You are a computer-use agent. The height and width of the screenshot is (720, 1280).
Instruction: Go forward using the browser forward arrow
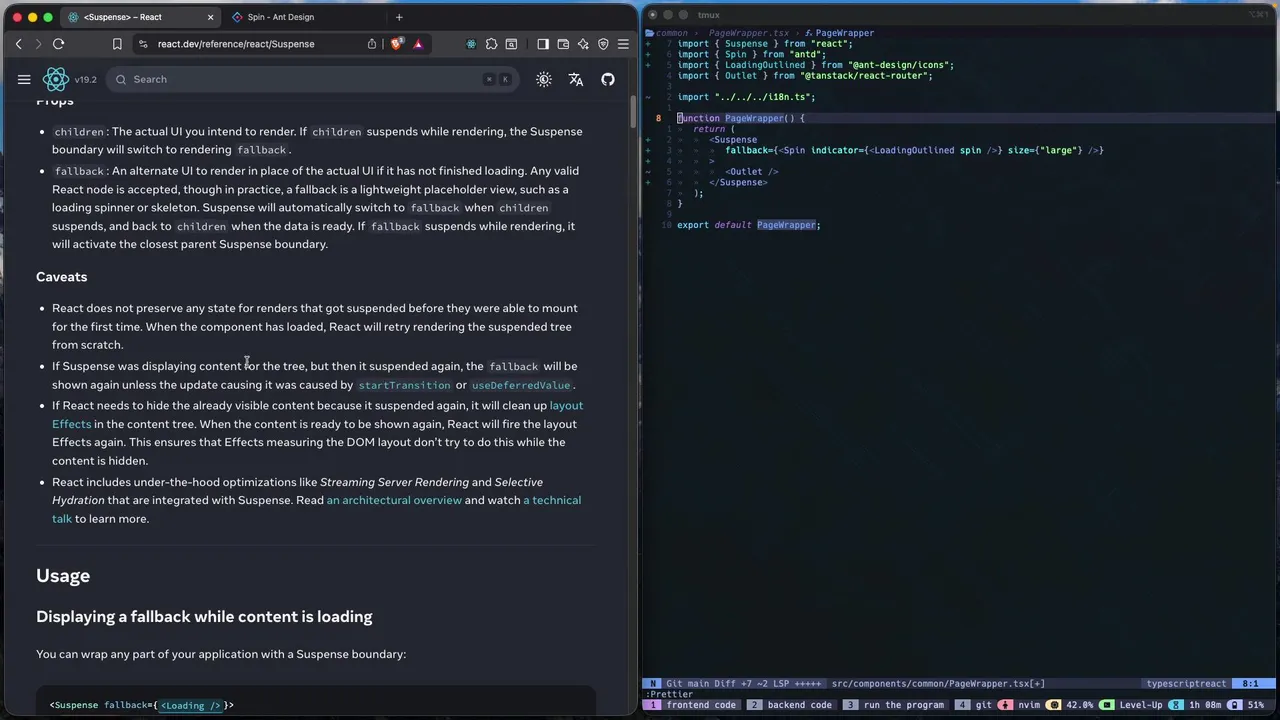[38, 44]
